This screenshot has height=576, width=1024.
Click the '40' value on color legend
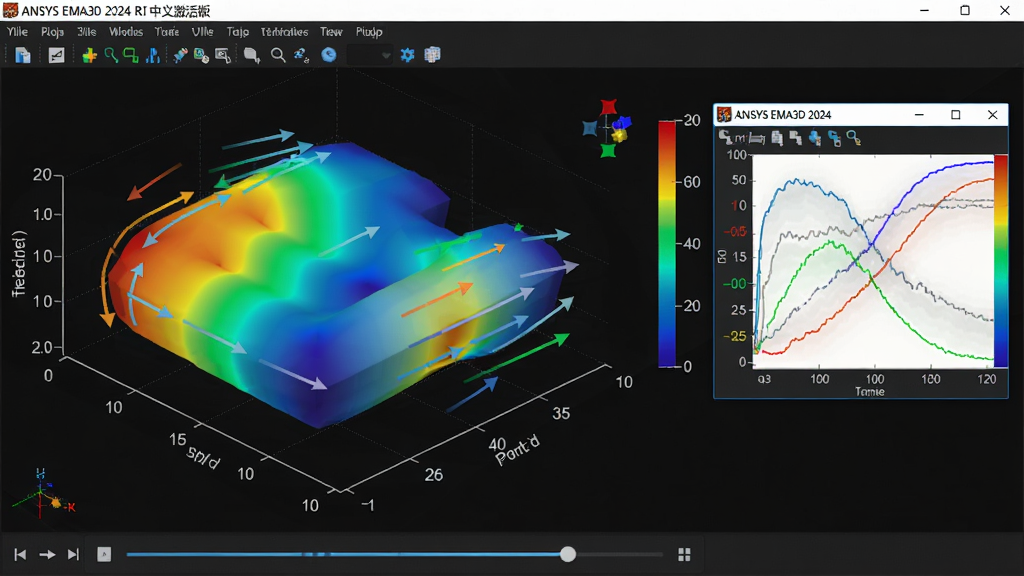tap(692, 244)
